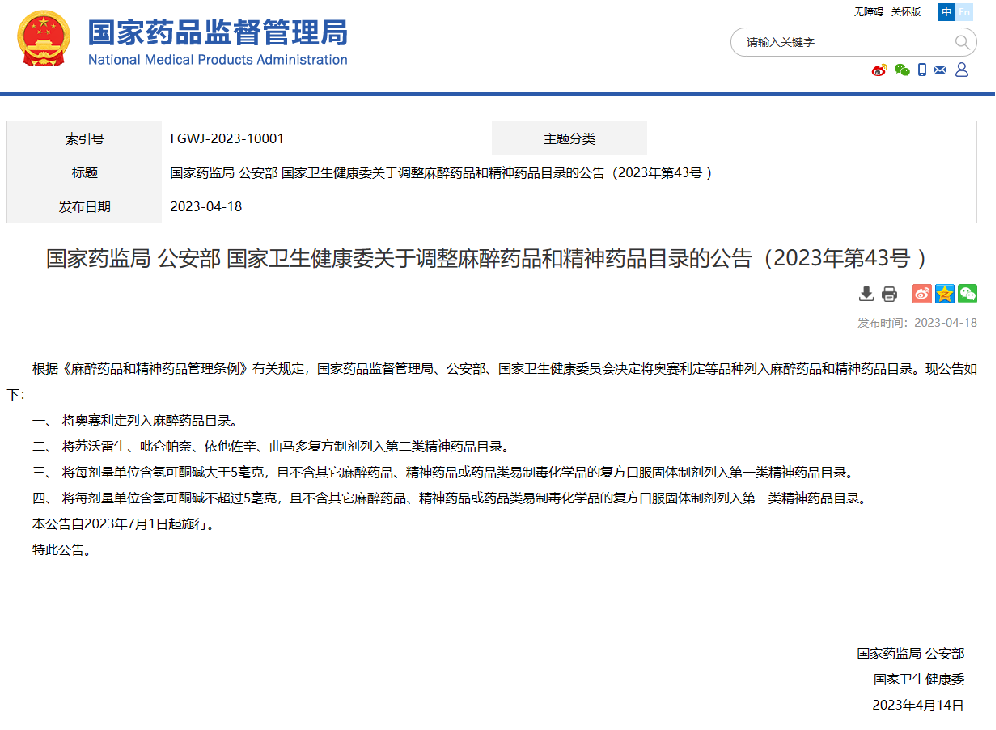The image size is (996, 730).
Task: Click the 发布日期 label cell
Action: pyautogui.click(x=84, y=206)
